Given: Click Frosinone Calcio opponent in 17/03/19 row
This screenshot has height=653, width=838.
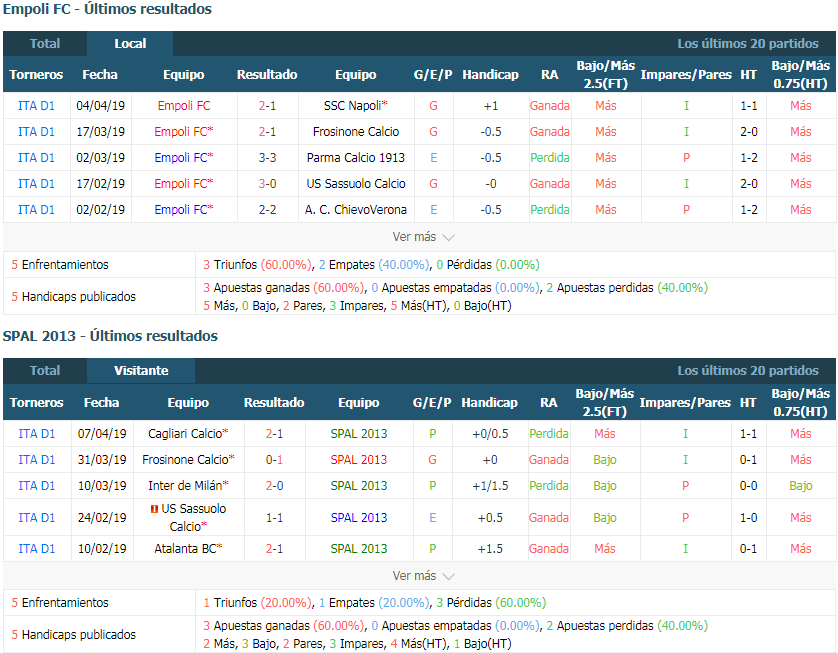Looking at the screenshot, I should (x=356, y=131).
